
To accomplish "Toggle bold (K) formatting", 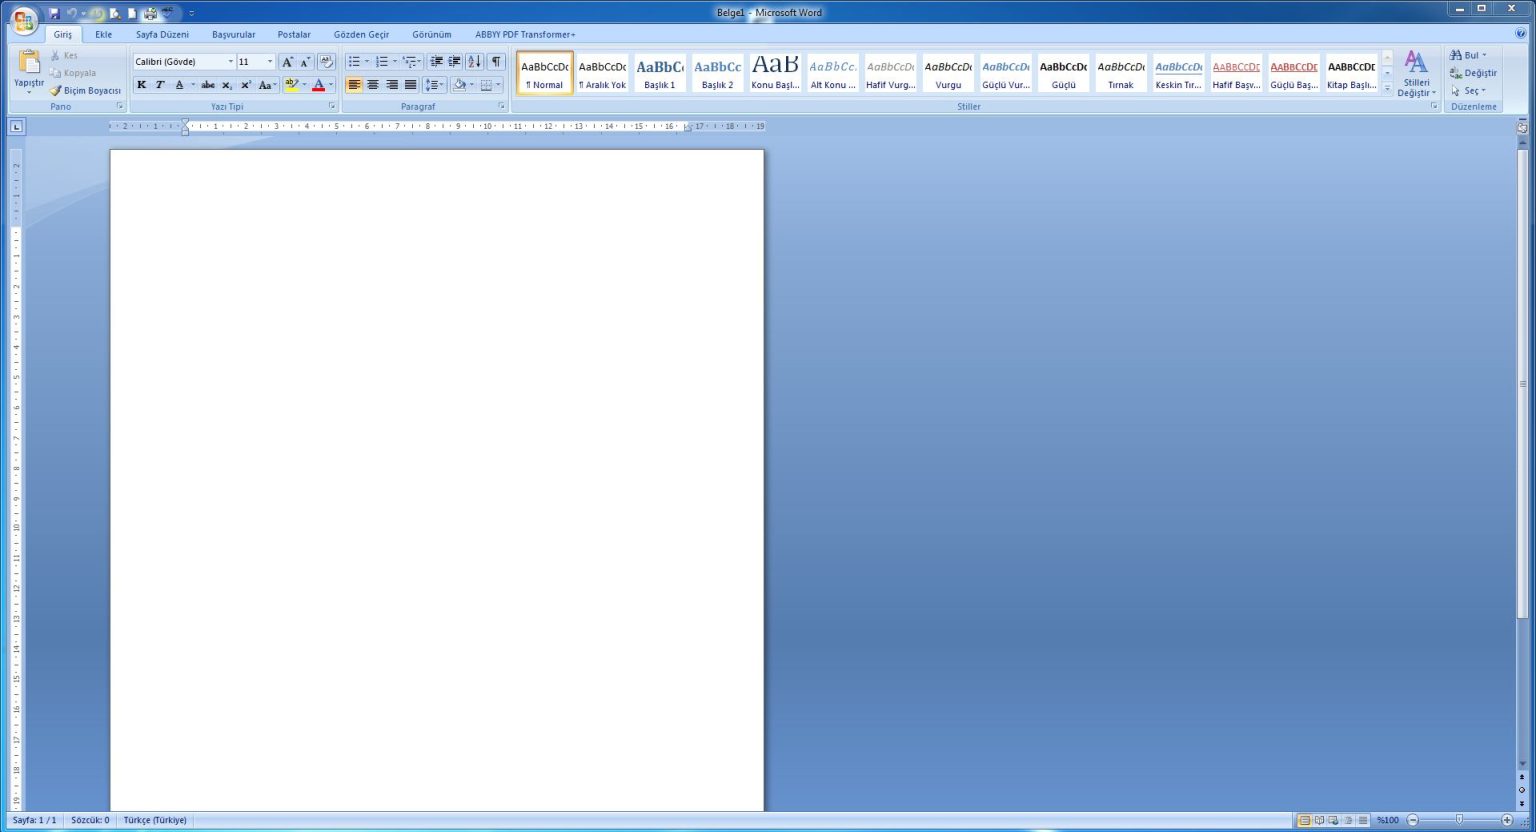I will pyautogui.click(x=141, y=85).
